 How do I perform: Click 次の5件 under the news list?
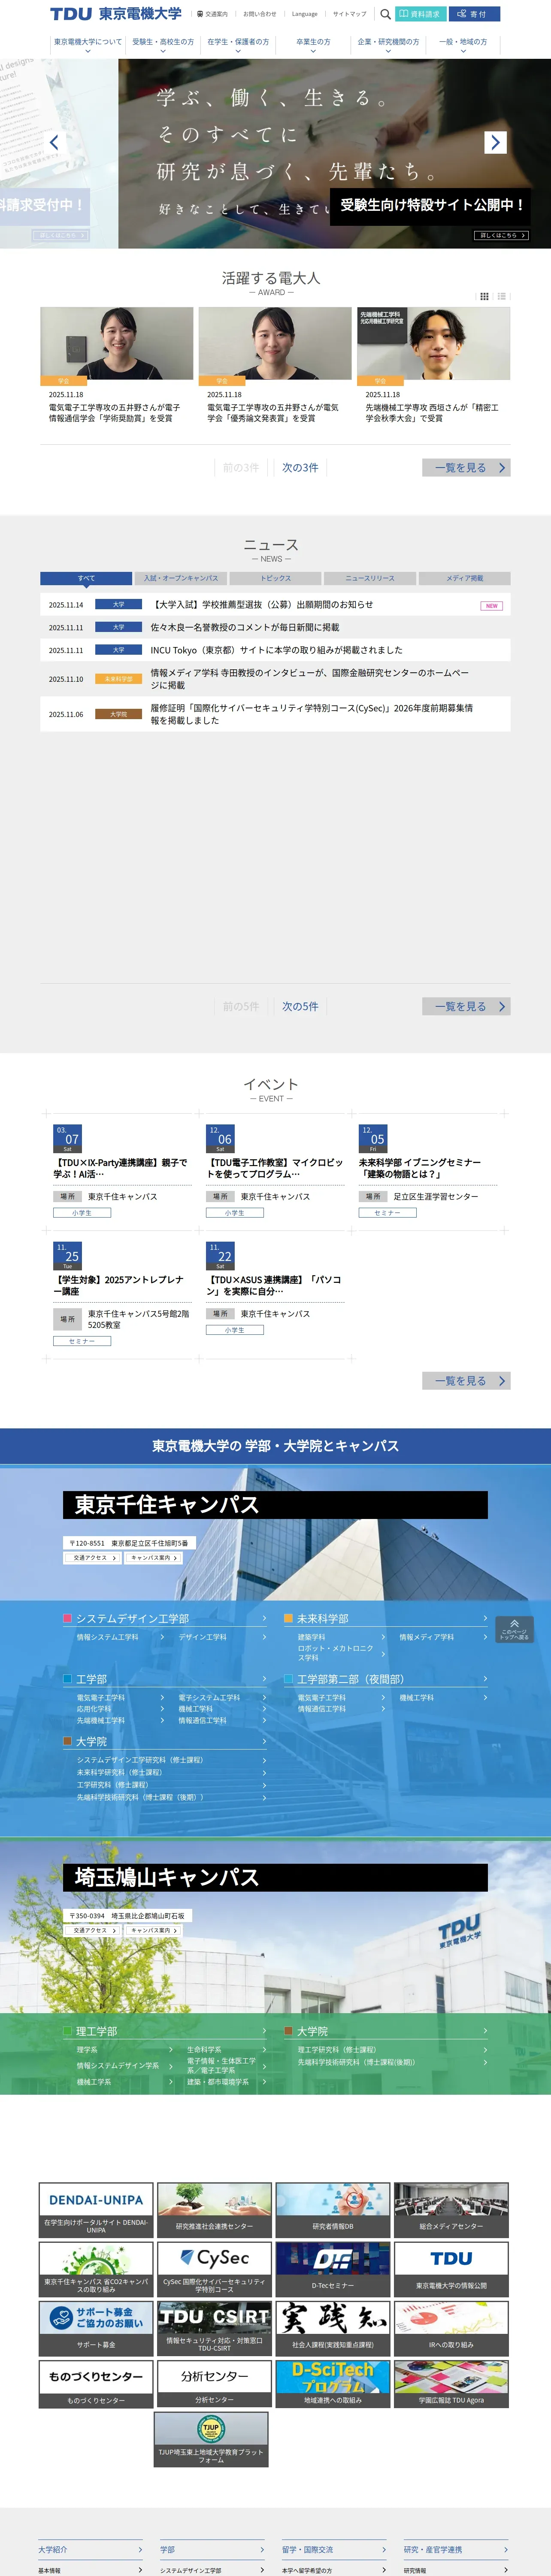pos(300,1006)
